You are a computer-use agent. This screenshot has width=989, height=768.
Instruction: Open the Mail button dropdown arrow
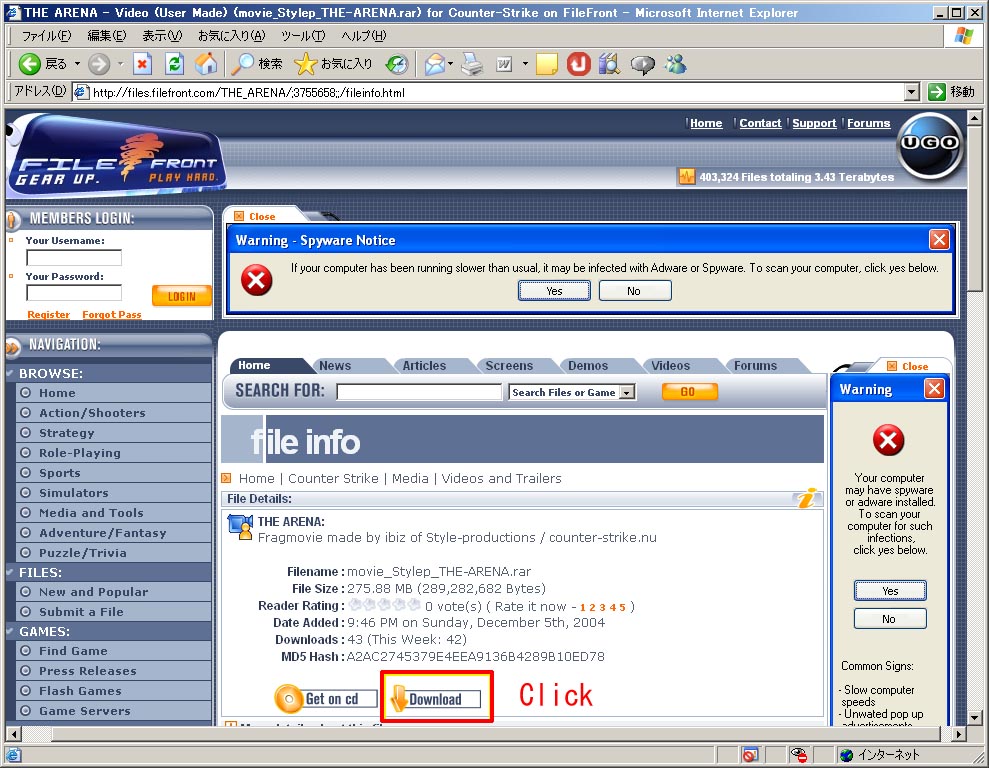point(450,64)
